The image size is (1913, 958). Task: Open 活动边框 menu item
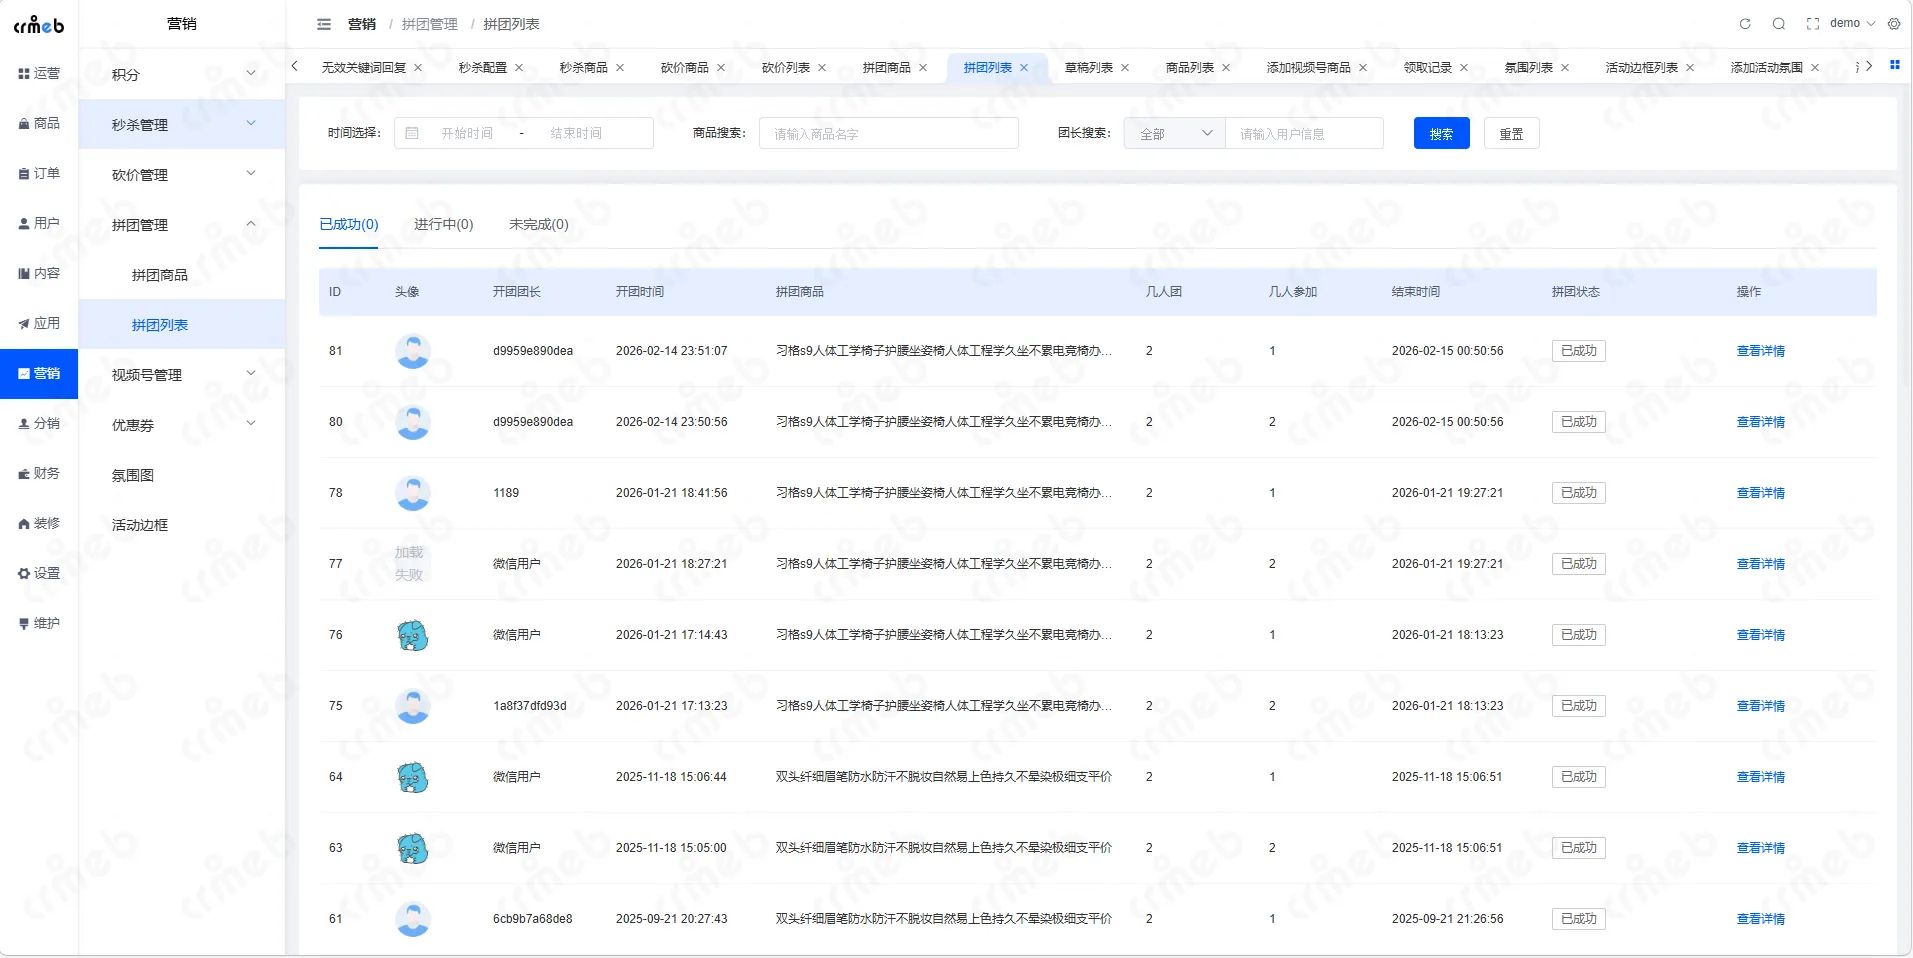pos(182,524)
